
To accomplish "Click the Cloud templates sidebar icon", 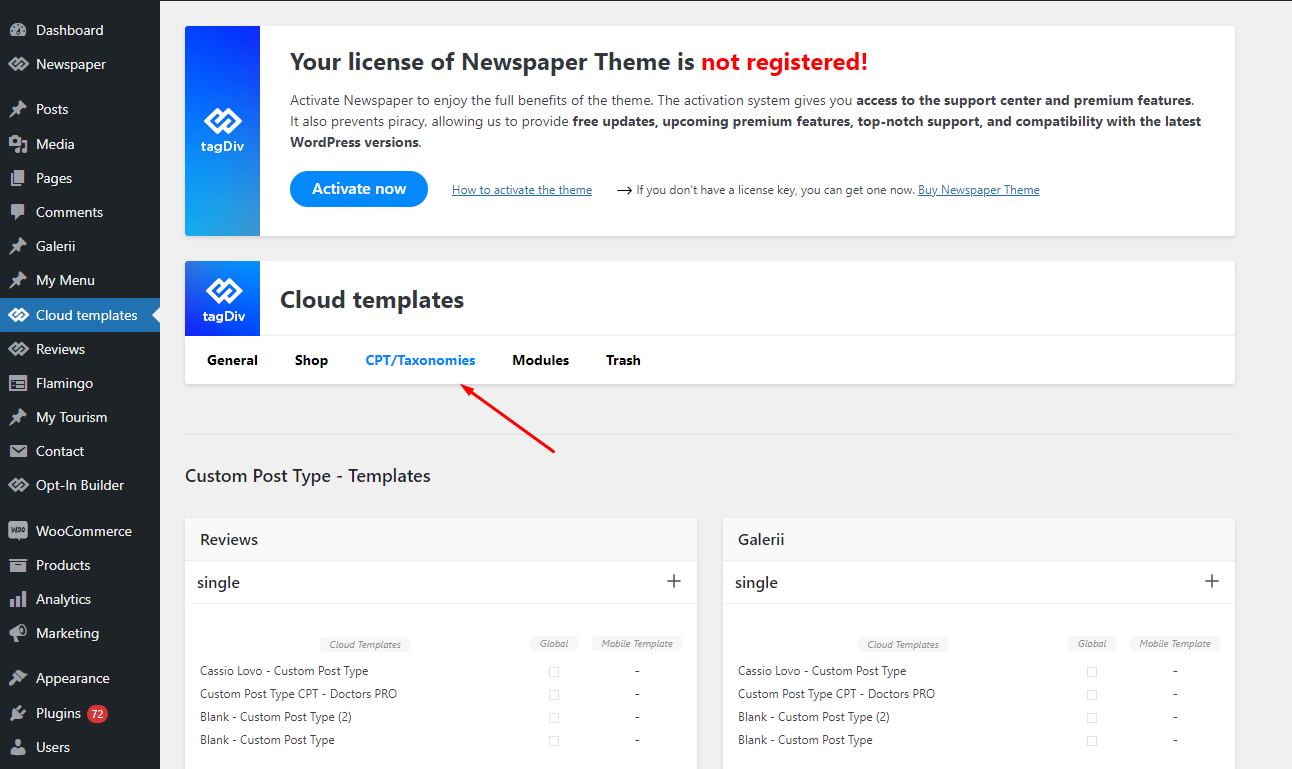I will pos(18,315).
